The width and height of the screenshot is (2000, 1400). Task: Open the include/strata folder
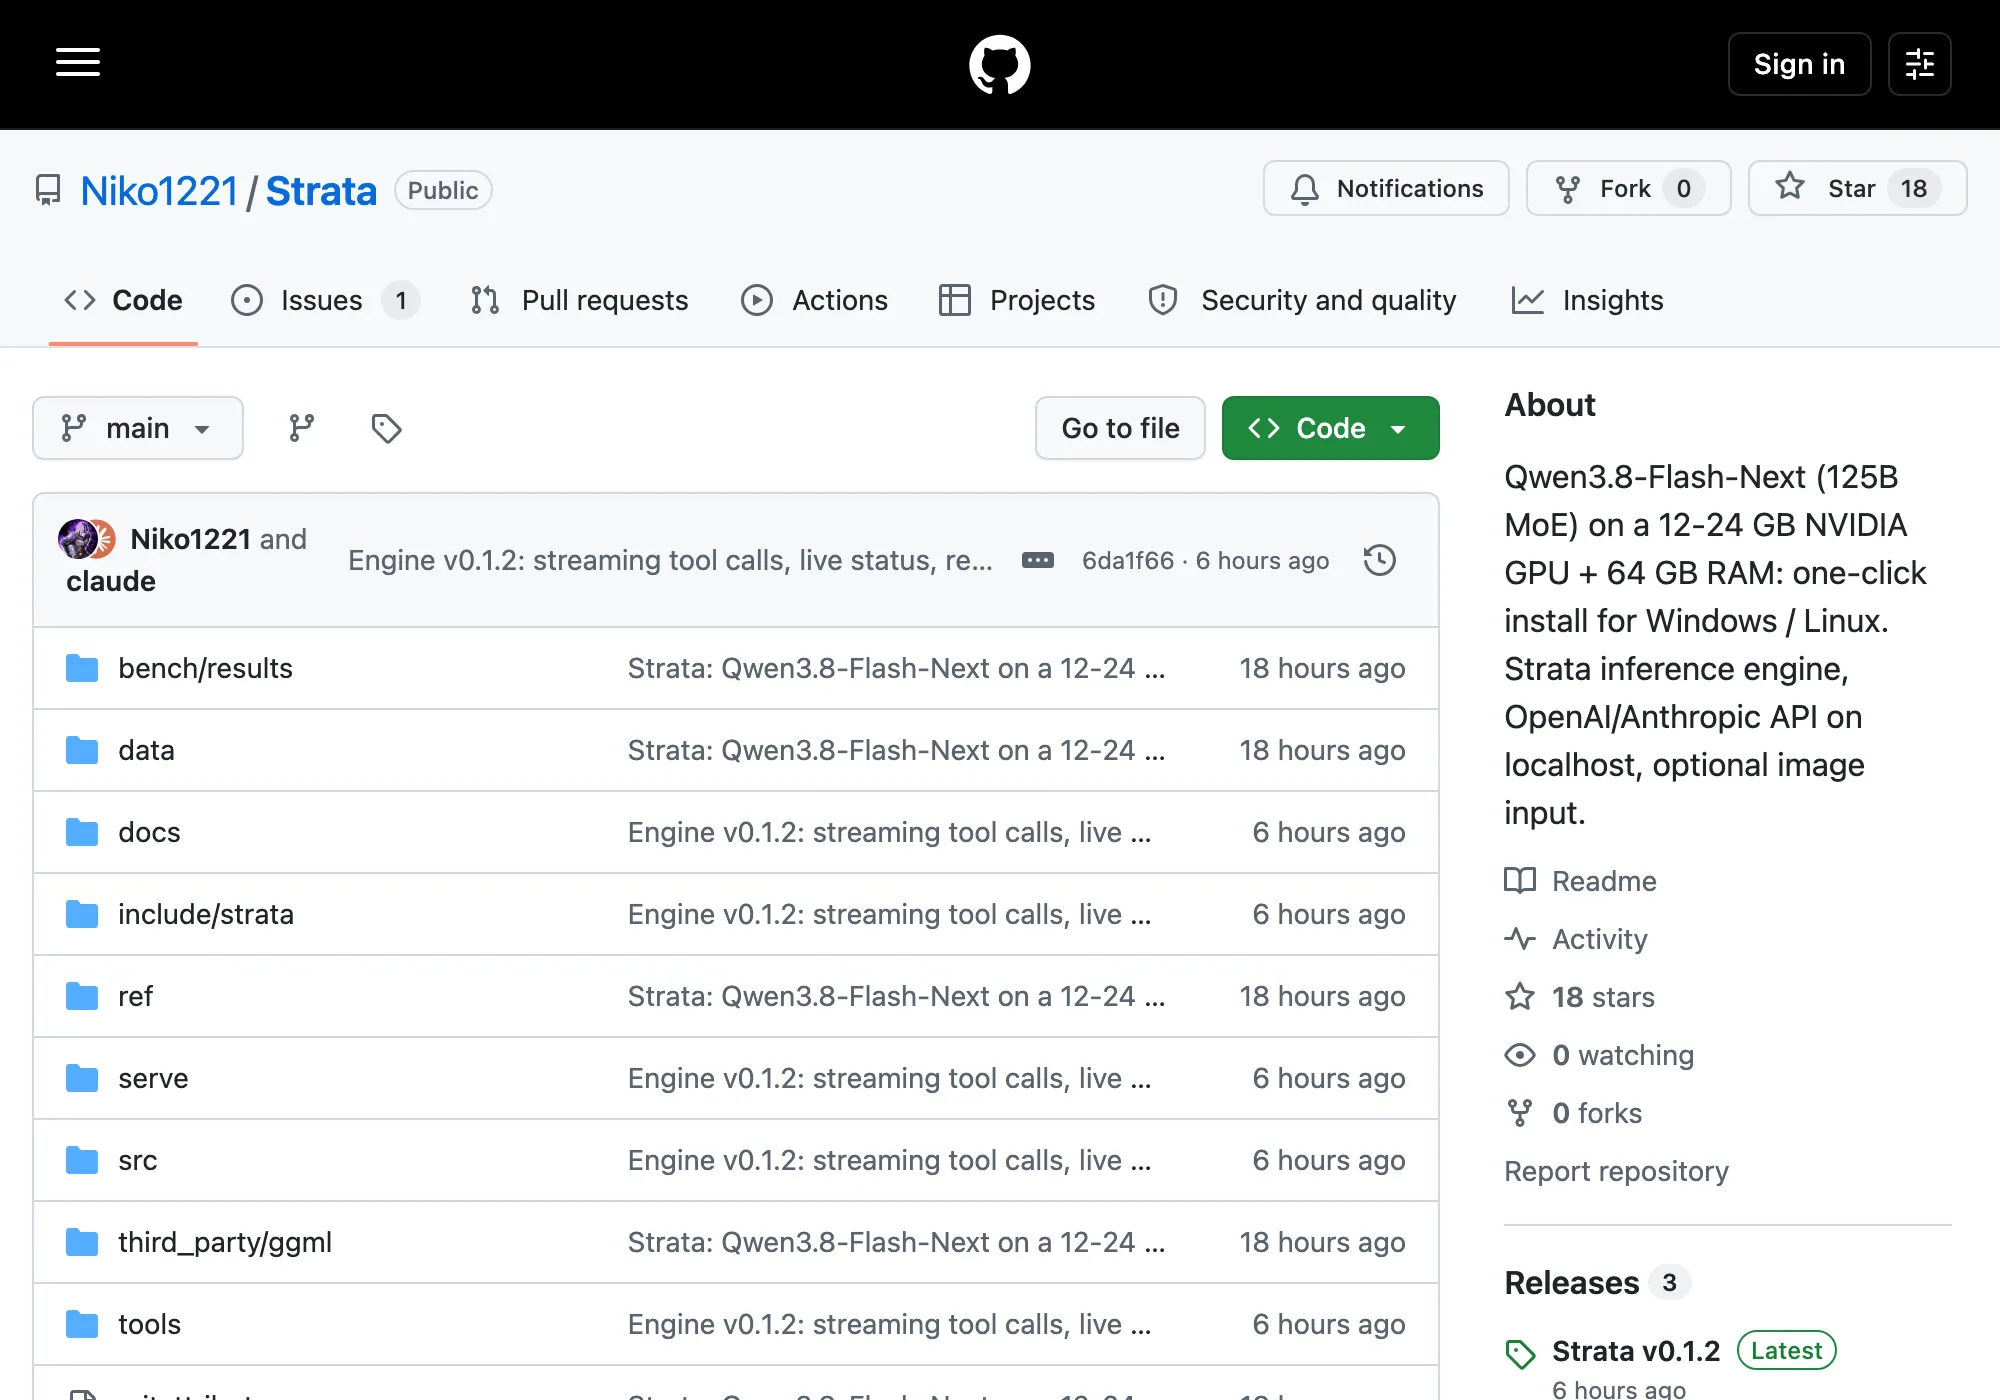(x=206, y=914)
